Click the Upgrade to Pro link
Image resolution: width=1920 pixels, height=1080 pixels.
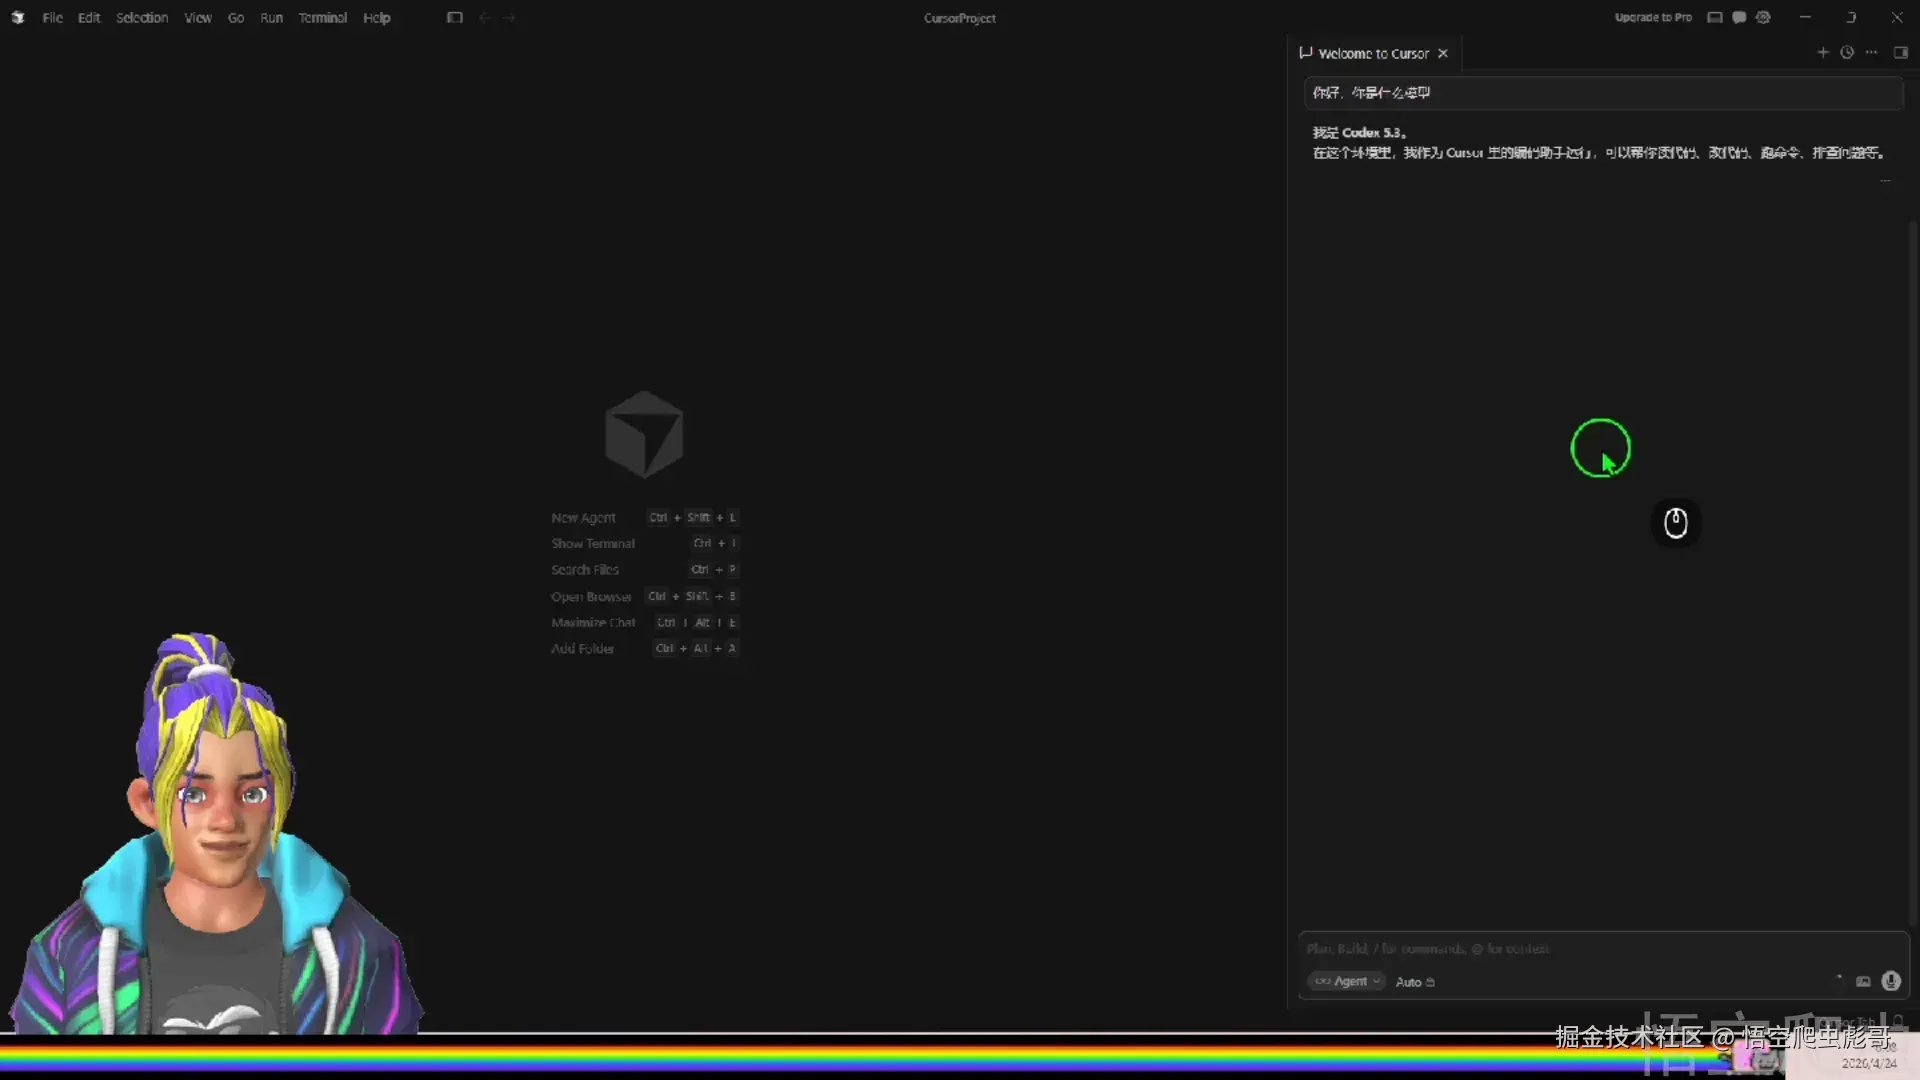[x=1653, y=17]
